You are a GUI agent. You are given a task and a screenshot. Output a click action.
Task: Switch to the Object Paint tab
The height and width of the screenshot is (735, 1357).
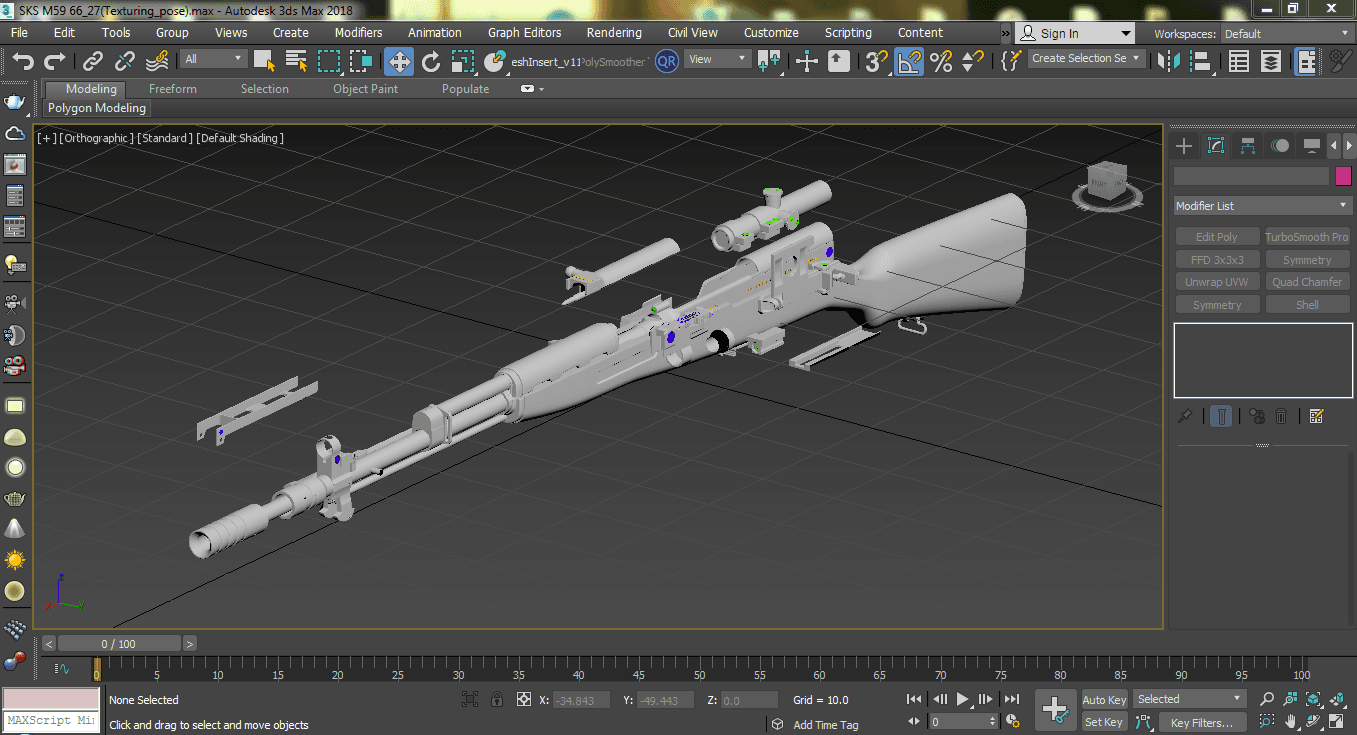(365, 89)
